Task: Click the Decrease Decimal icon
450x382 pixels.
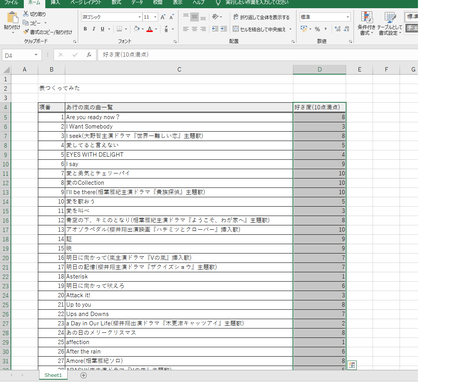Action: [x=346, y=29]
